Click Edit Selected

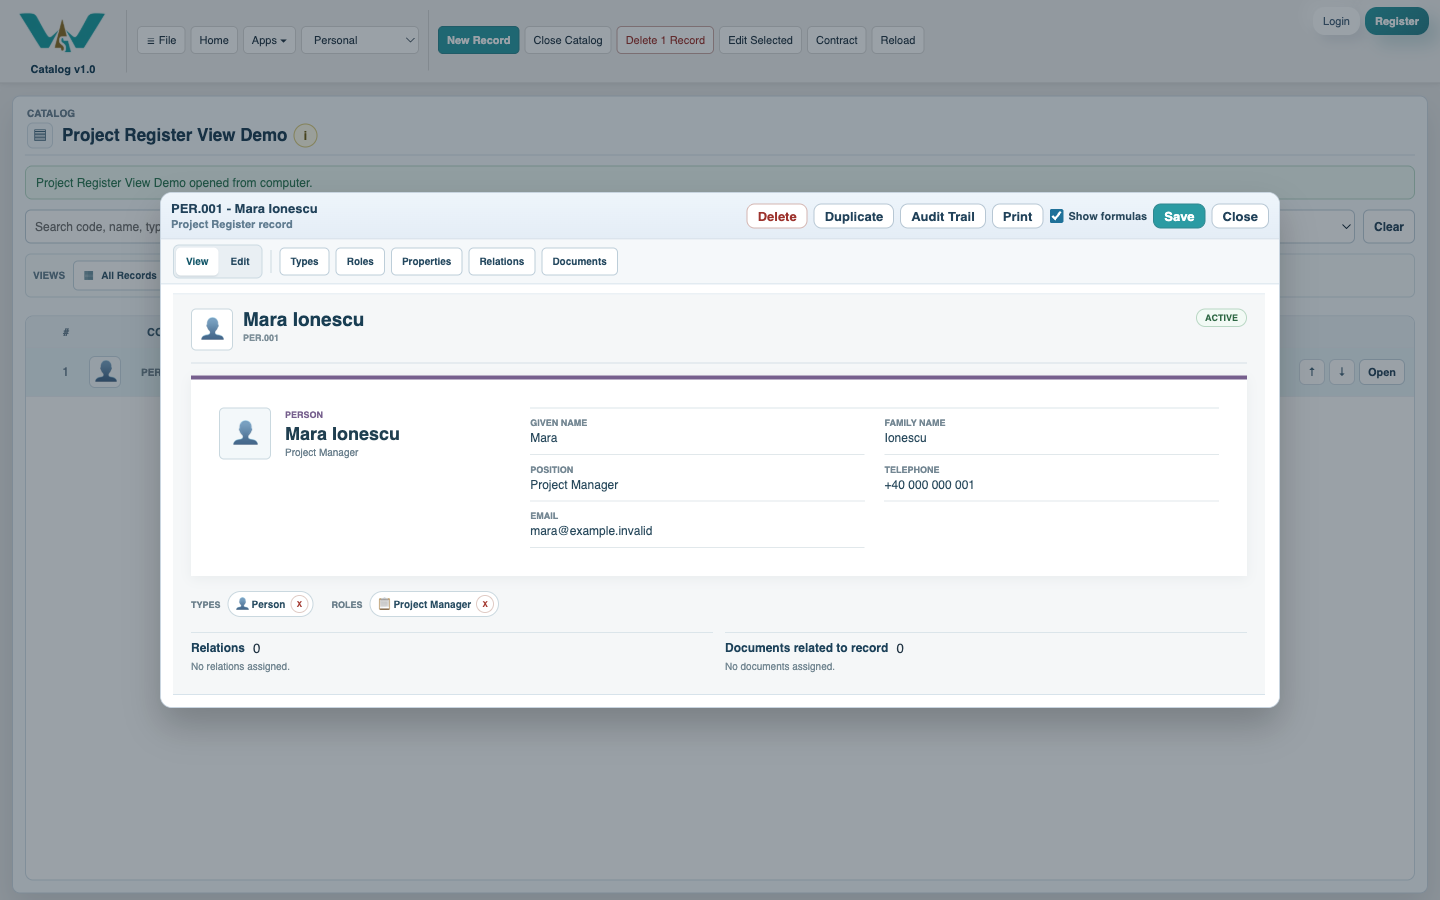(760, 40)
